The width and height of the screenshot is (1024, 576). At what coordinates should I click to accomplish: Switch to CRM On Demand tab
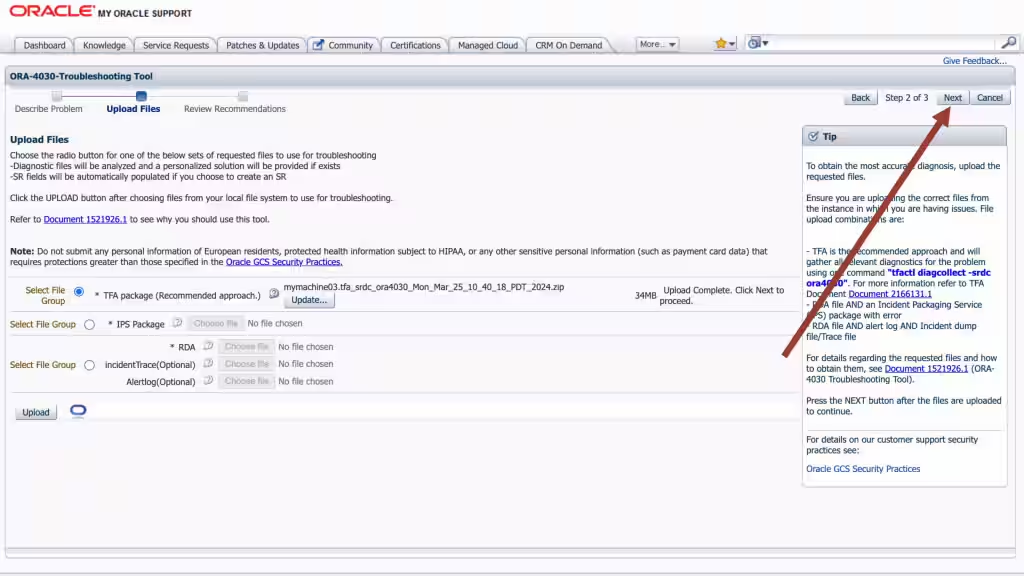click(x=568, y=45)
